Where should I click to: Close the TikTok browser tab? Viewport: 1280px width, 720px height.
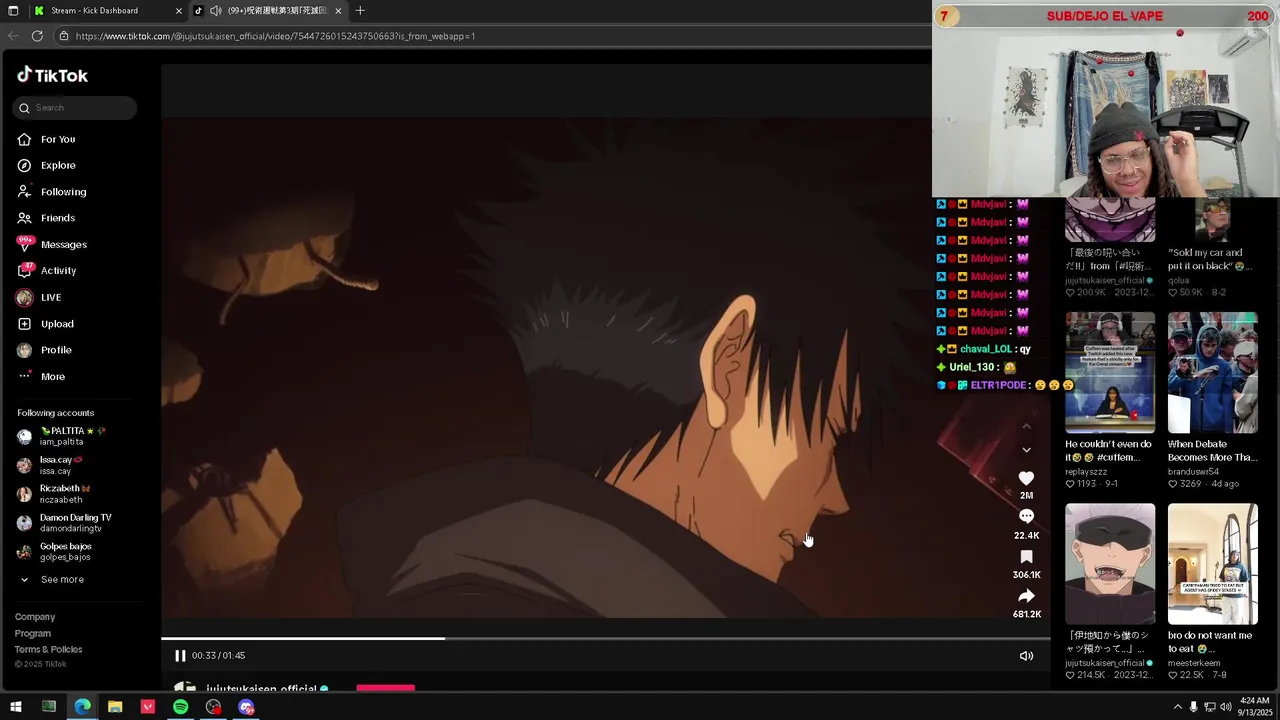click(x=338, y=11)
